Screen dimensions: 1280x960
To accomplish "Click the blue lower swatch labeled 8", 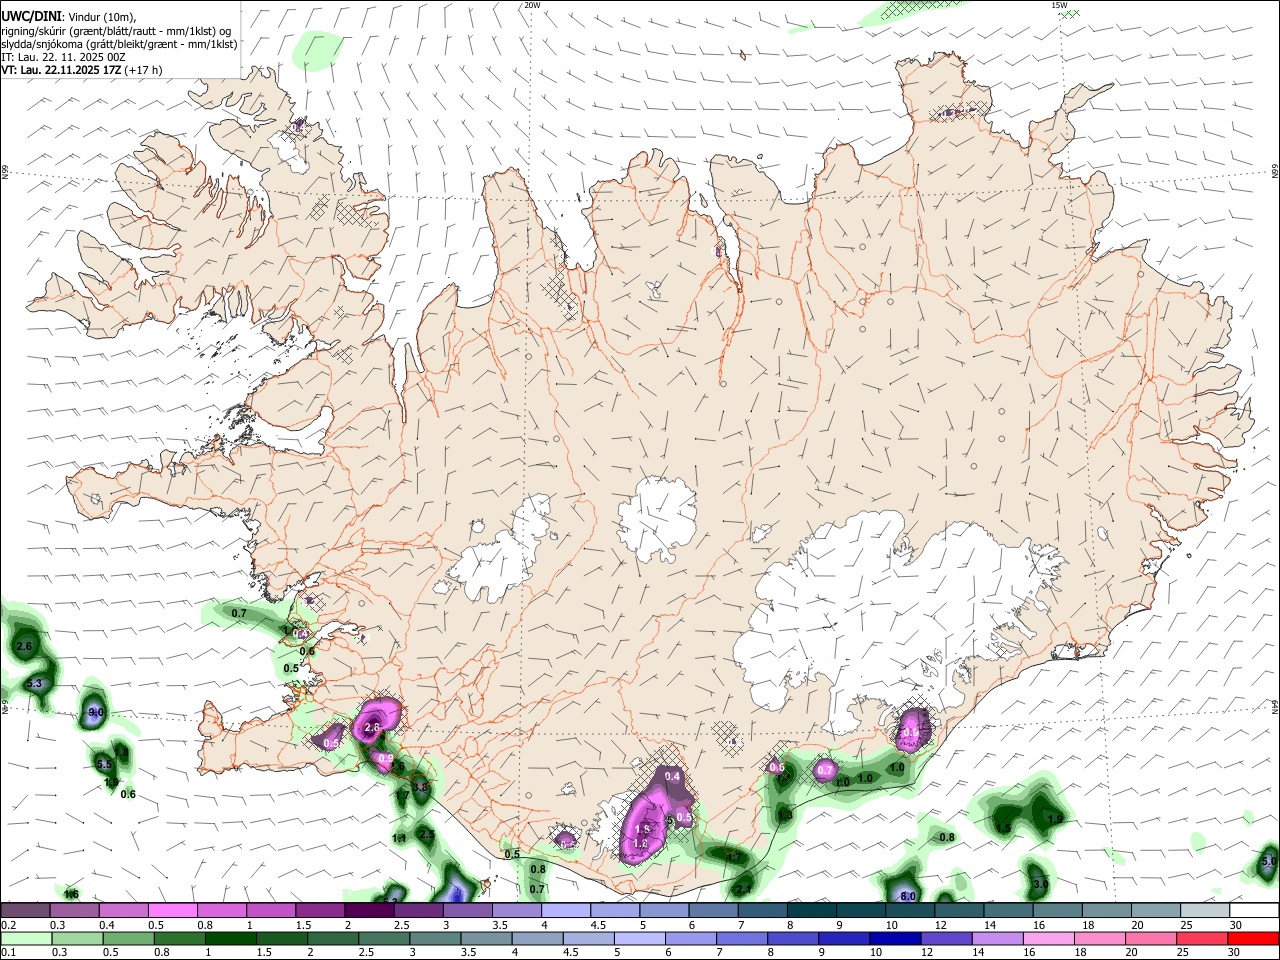I will coord(793,938).
